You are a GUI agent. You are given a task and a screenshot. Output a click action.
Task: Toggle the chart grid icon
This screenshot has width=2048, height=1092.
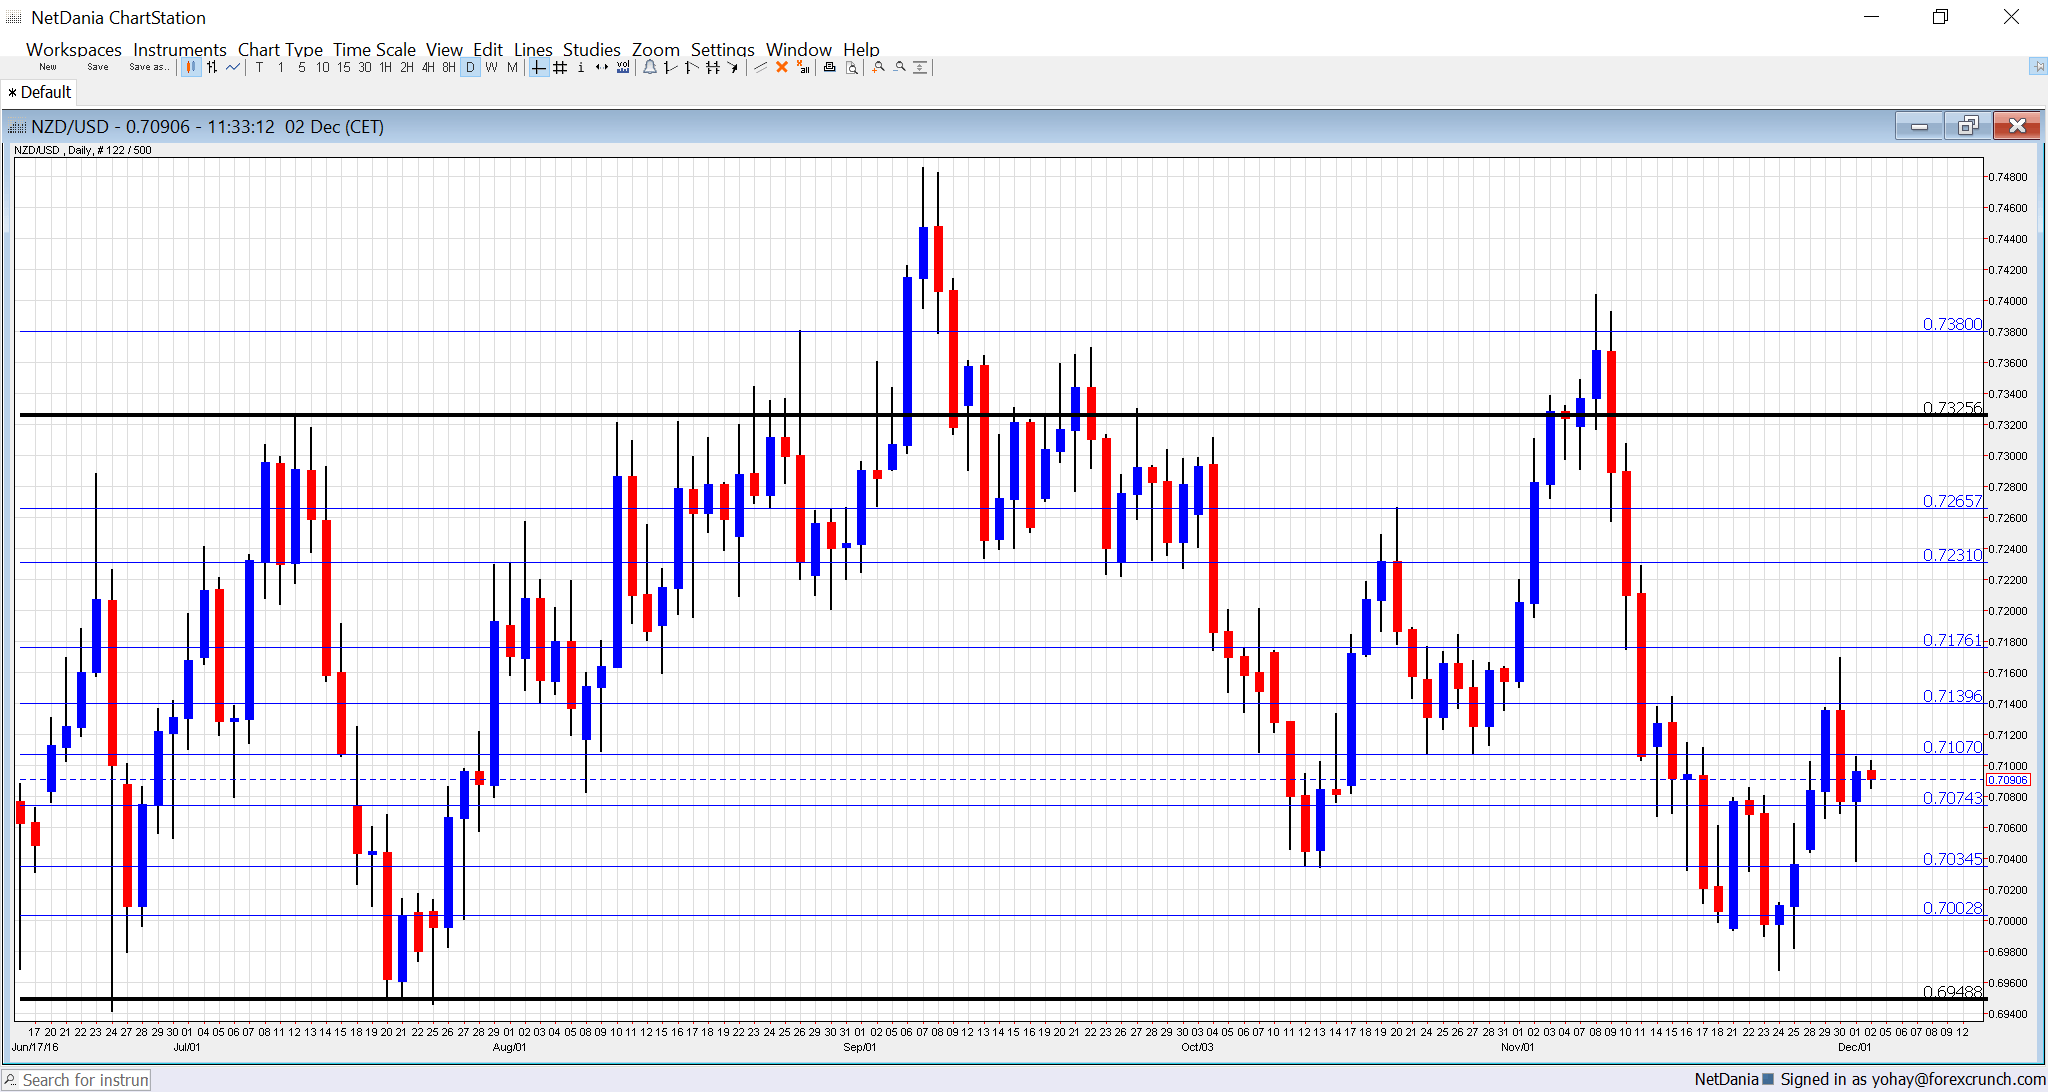click(x=559, y=68)
